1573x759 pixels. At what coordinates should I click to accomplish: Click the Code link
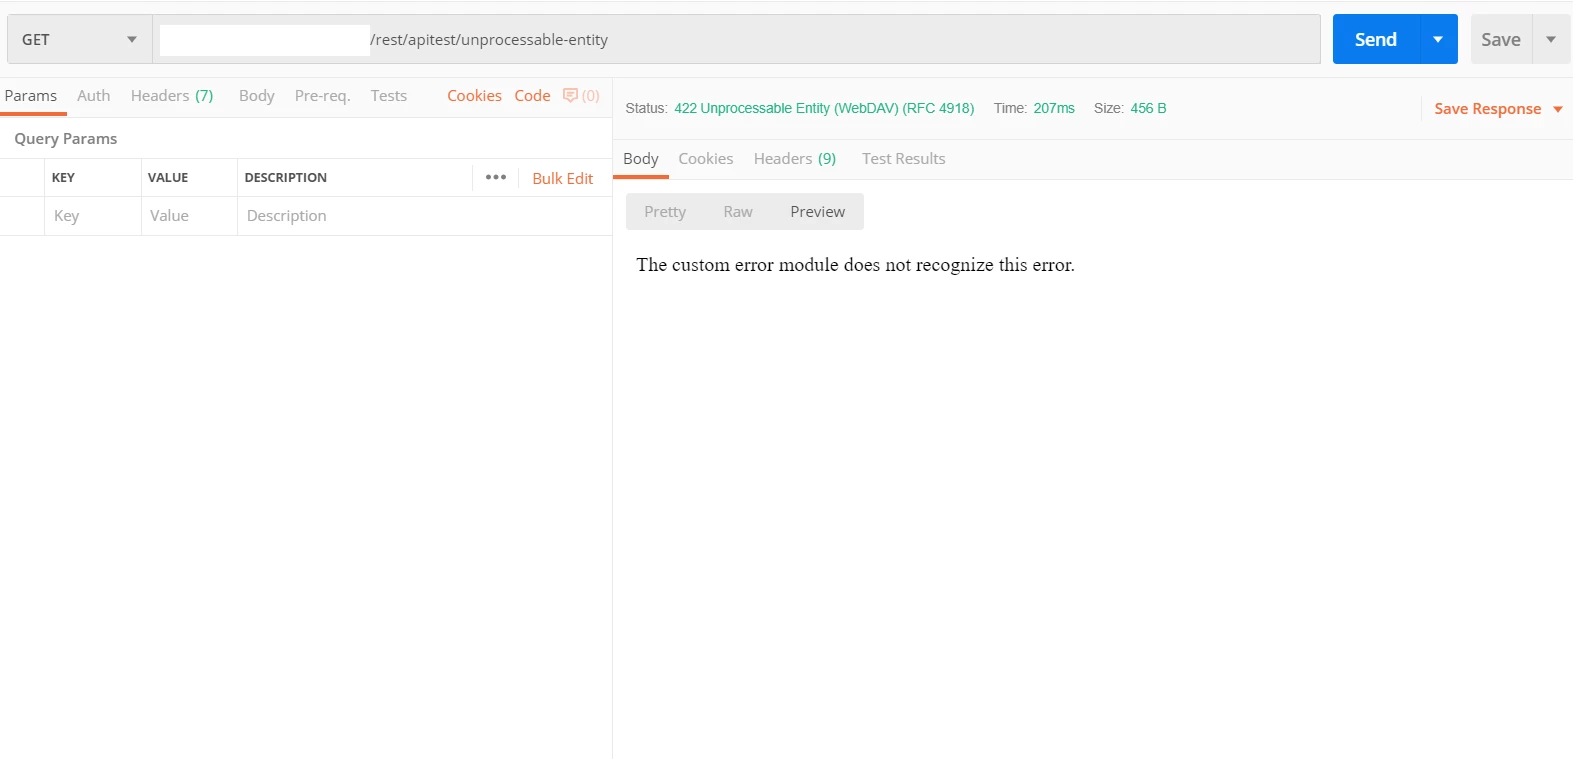tap(532, 96)
